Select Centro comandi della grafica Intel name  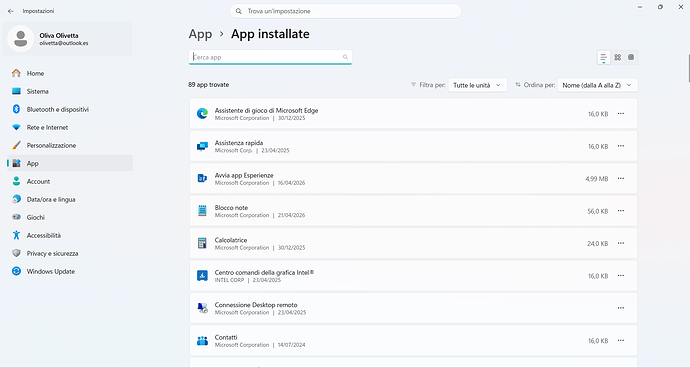264,272
